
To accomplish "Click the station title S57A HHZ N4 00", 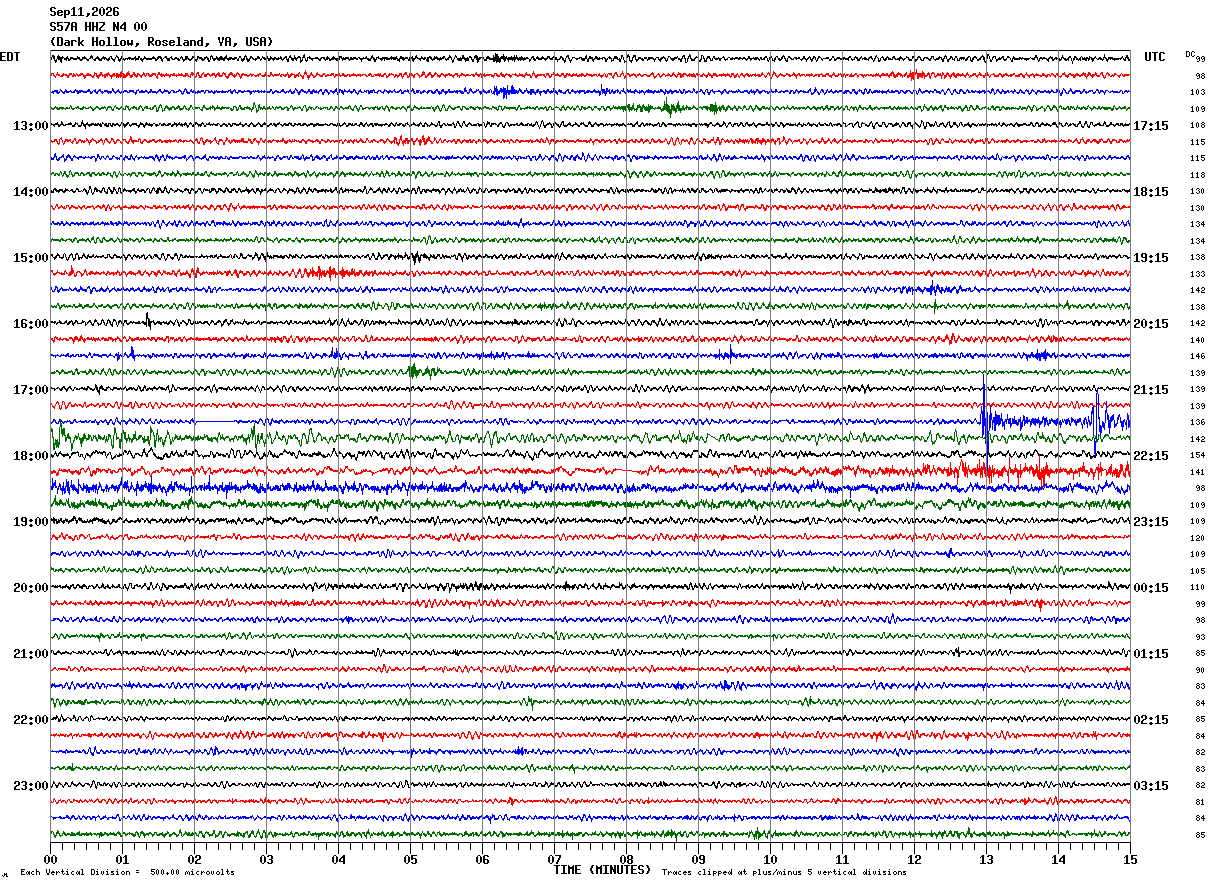I will 98,27.
